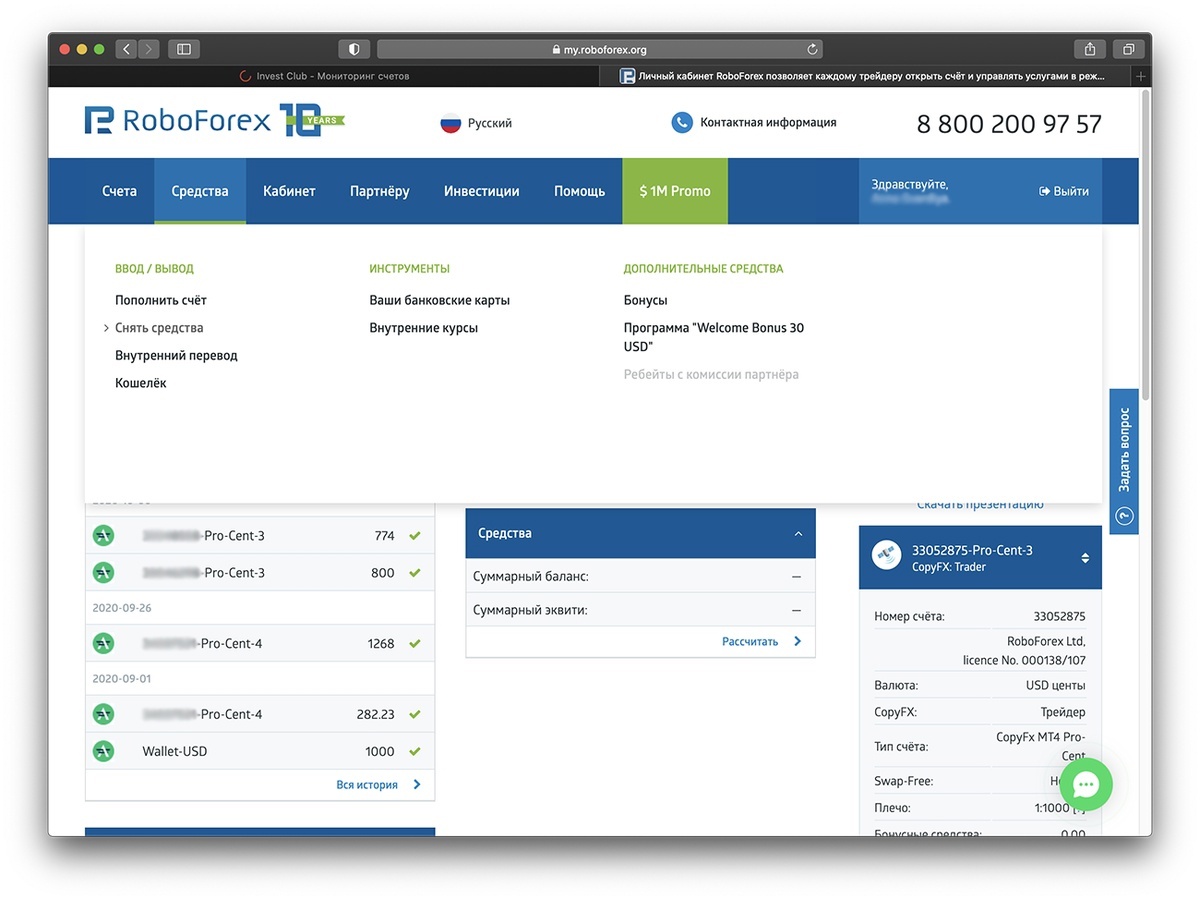Click Safari back navigation arrow

click(x=126, y=48)
